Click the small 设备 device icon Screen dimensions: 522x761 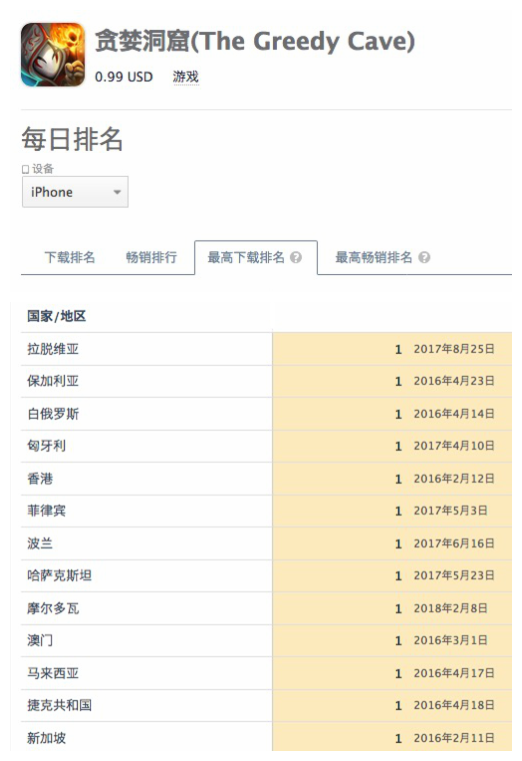(x=26, y=169)
